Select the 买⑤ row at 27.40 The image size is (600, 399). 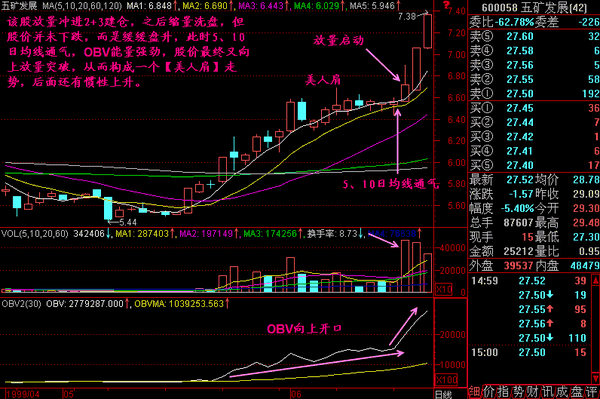point(535,165)
